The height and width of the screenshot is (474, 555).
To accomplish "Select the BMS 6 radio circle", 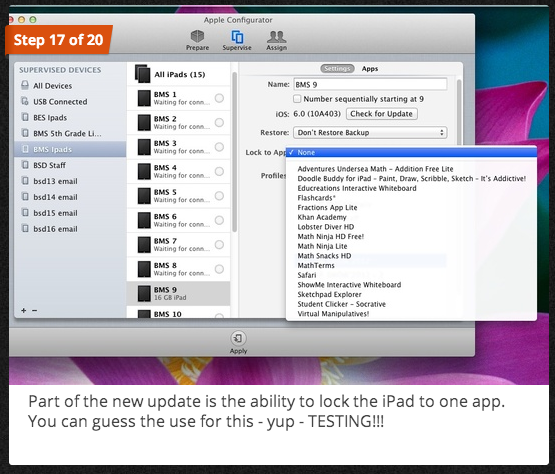I will click(219, 220).
